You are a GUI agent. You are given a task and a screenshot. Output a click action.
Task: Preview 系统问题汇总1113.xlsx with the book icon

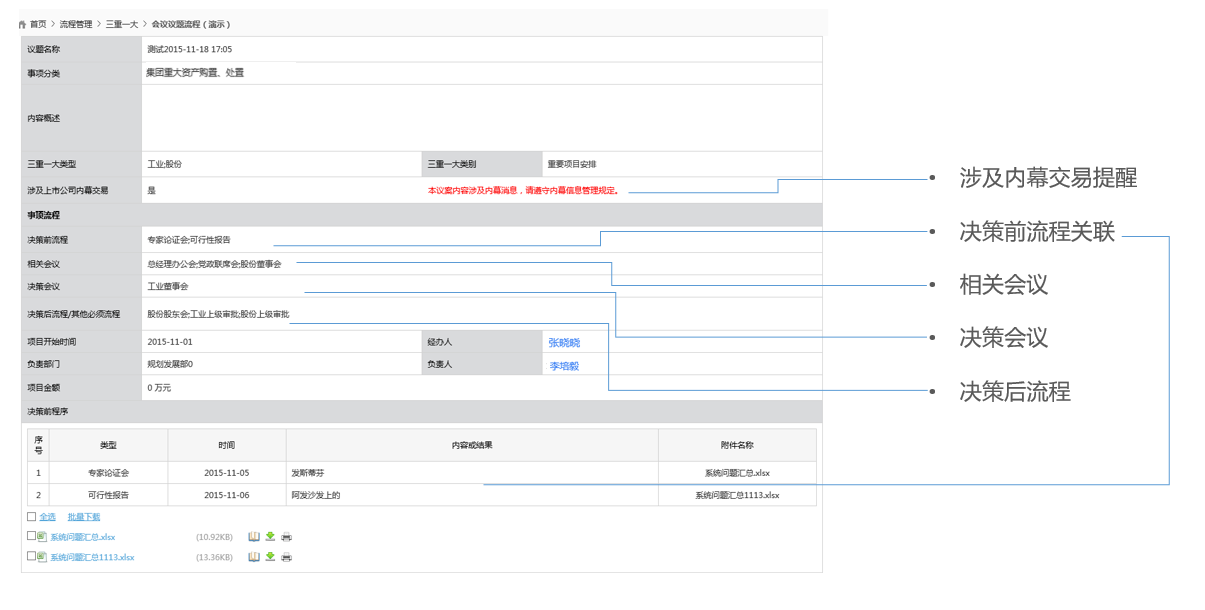click(x=254, y=557)
